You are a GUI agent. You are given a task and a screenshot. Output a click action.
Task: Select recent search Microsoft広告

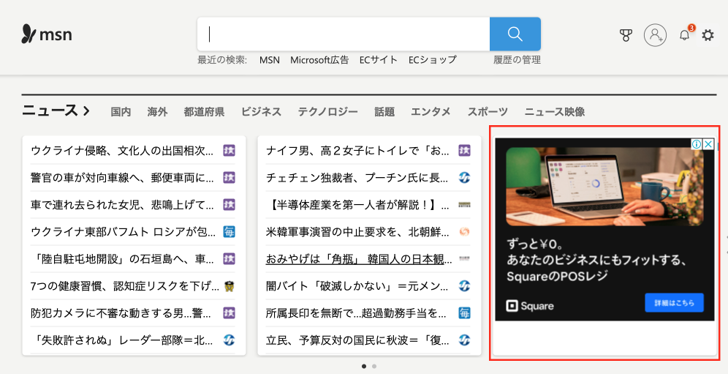click(319, 60)
